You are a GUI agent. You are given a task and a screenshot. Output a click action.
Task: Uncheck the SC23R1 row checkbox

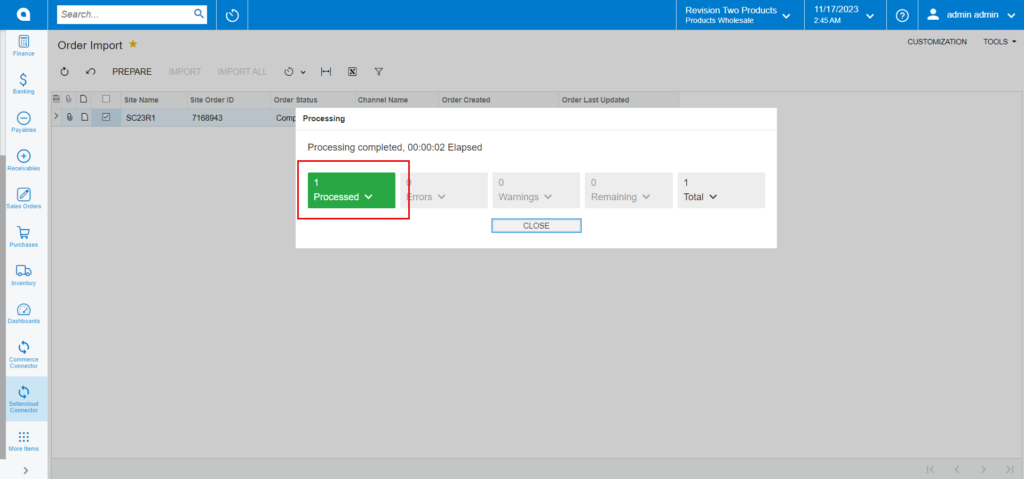coord(106,117)
